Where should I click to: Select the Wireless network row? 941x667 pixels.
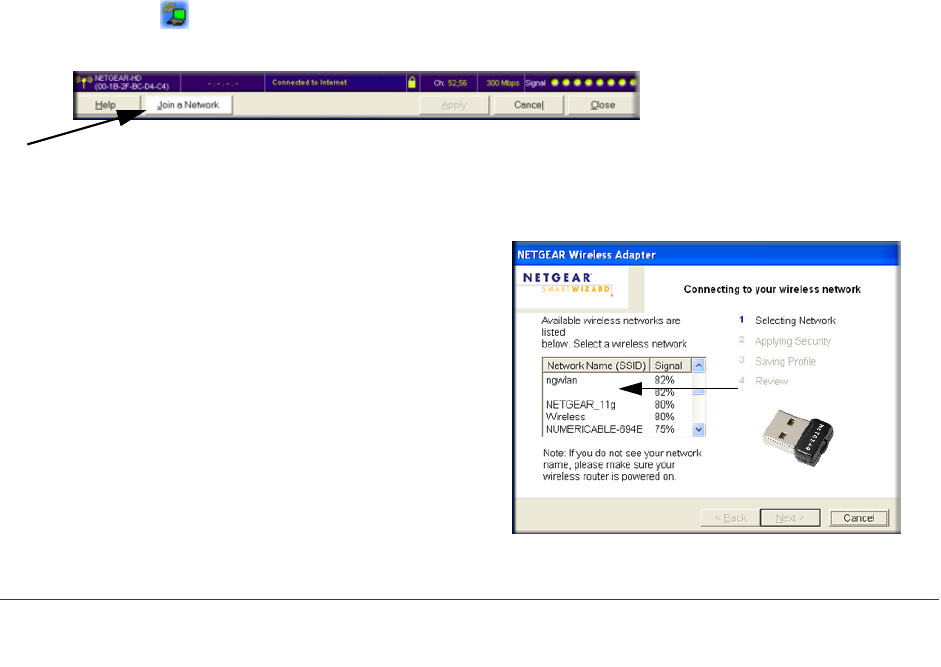616,417
